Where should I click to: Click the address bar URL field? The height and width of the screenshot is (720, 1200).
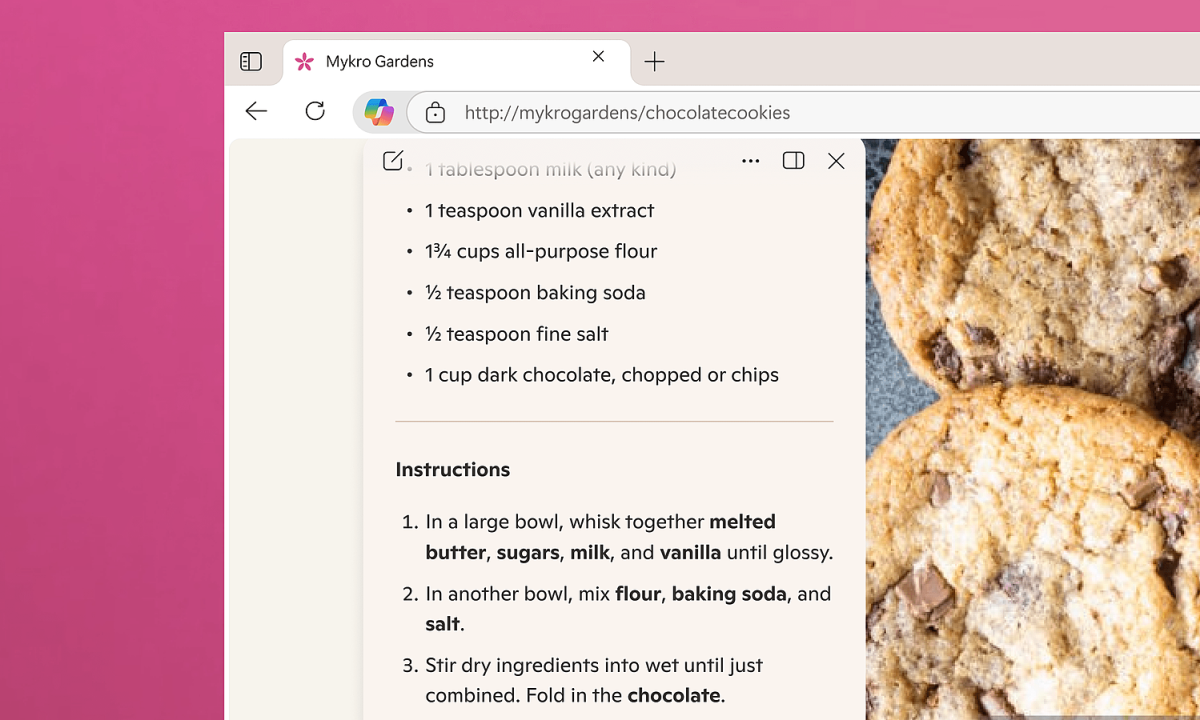coord(700,113)
